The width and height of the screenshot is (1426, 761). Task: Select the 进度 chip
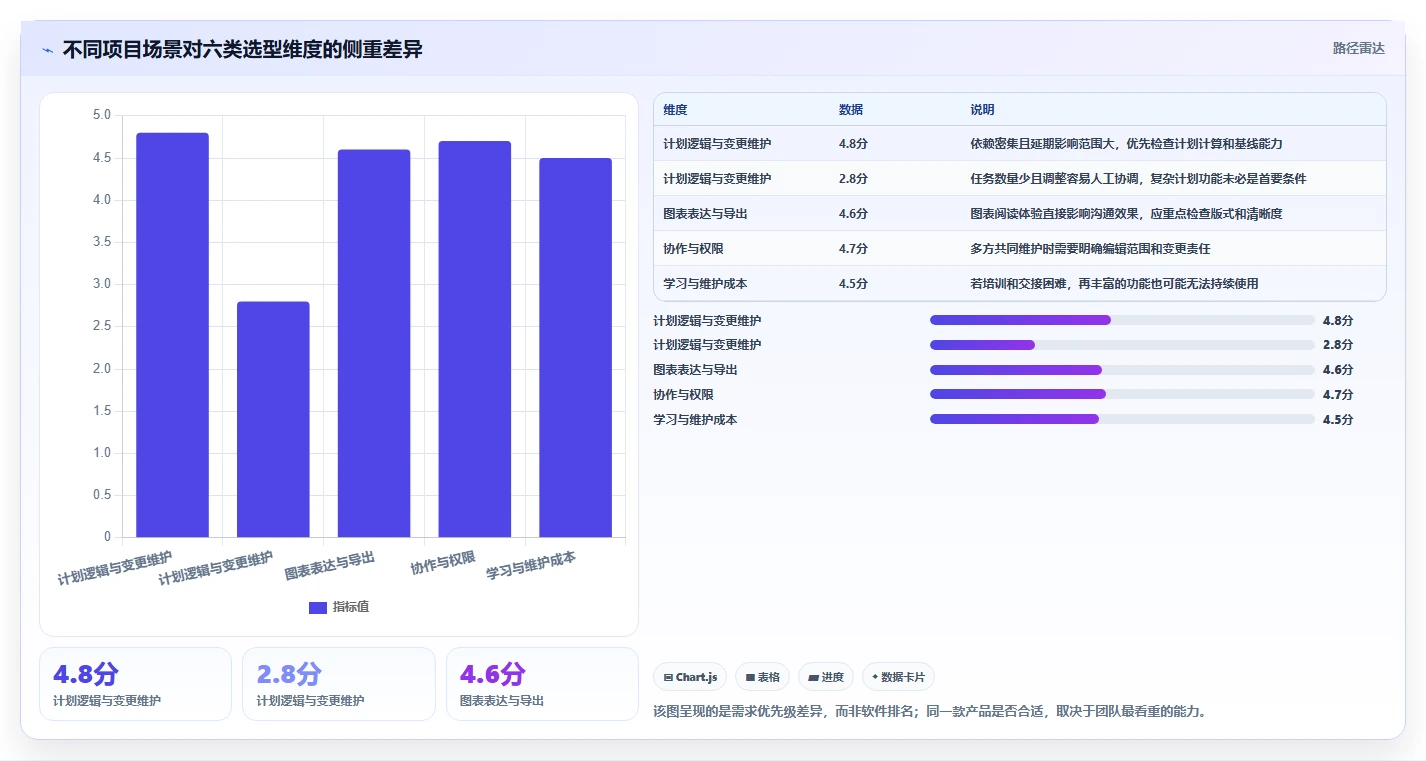click(x=826, y=677)
